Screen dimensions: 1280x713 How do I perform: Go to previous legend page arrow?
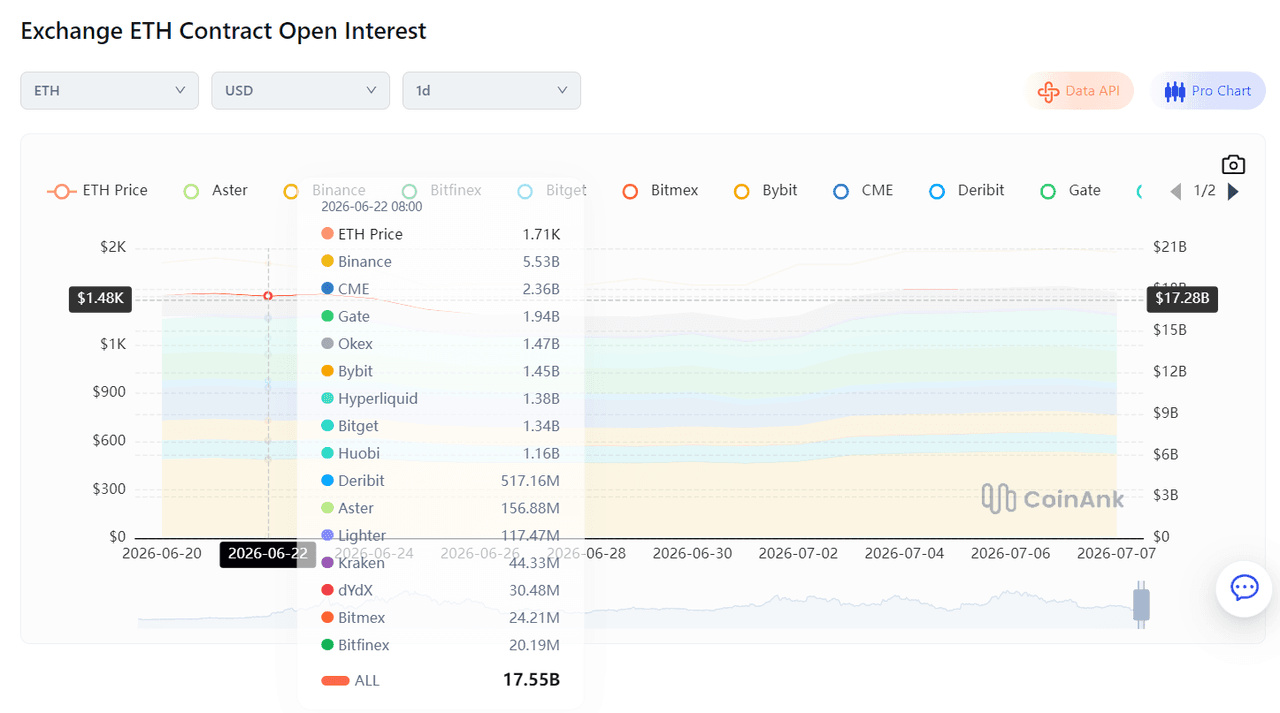1176,191
